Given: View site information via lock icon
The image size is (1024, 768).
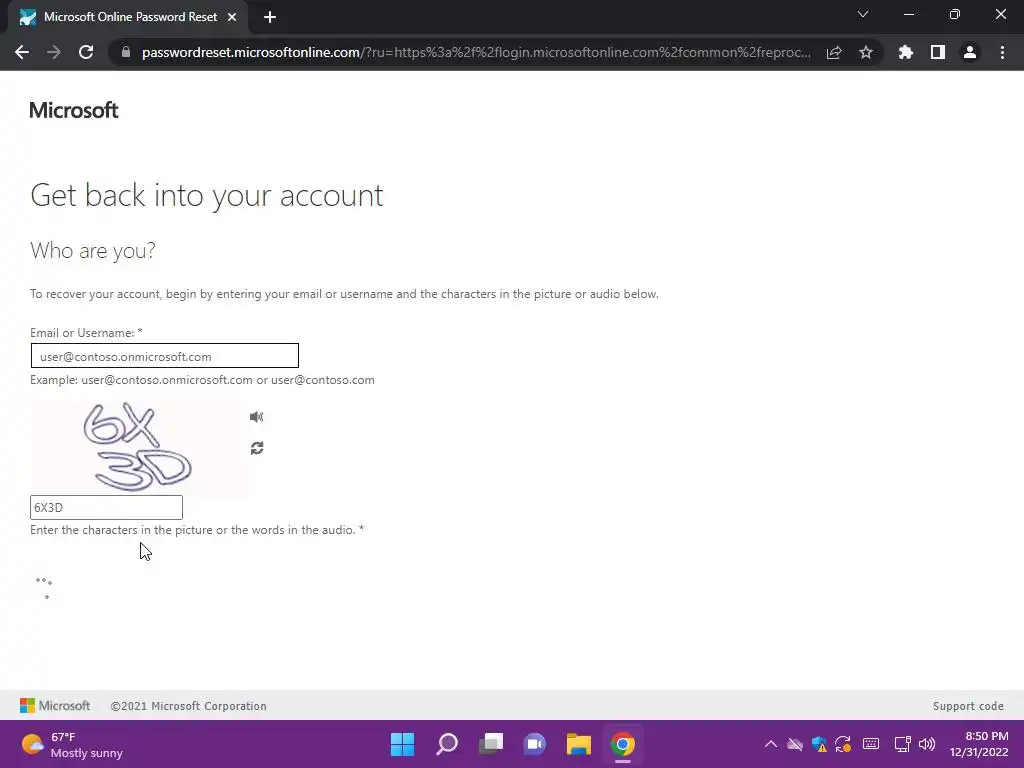Looking at the screenshot, I should [x=126, y=52].
